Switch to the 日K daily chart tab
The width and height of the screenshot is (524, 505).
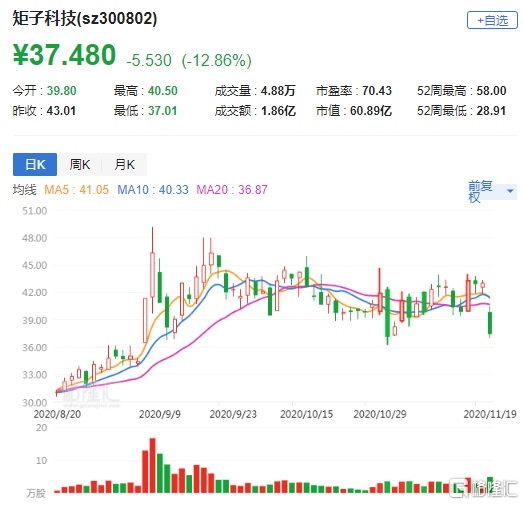click(35, 164)
